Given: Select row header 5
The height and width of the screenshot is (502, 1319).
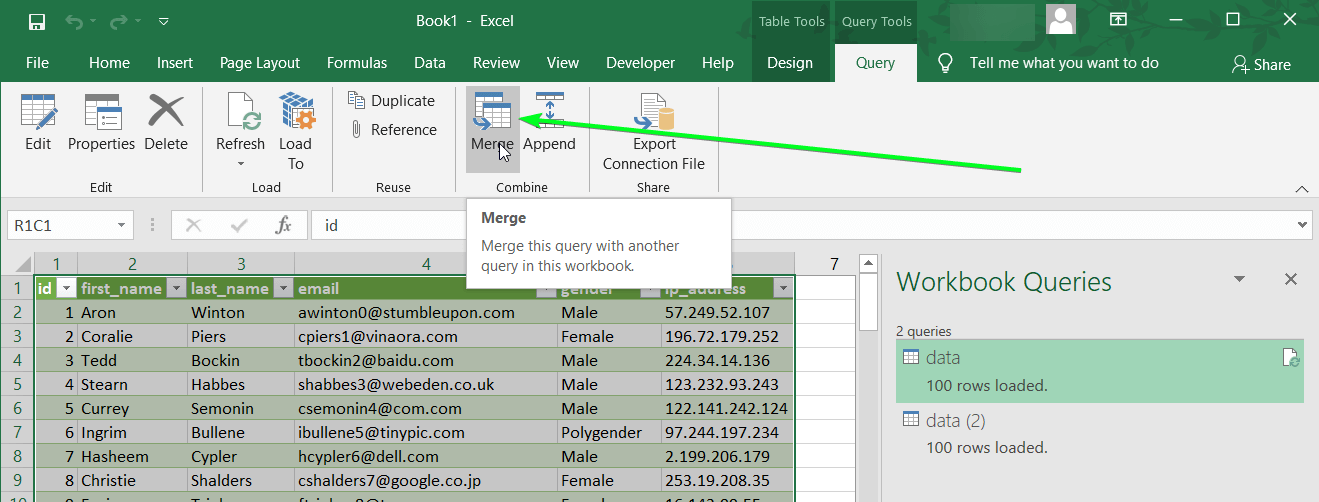Looking at the screenshot, I should pos(17,384).
